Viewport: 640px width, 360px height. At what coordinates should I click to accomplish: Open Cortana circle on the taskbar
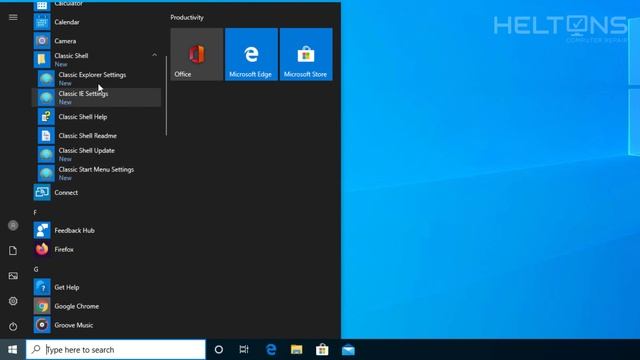(x=219, y=350)
